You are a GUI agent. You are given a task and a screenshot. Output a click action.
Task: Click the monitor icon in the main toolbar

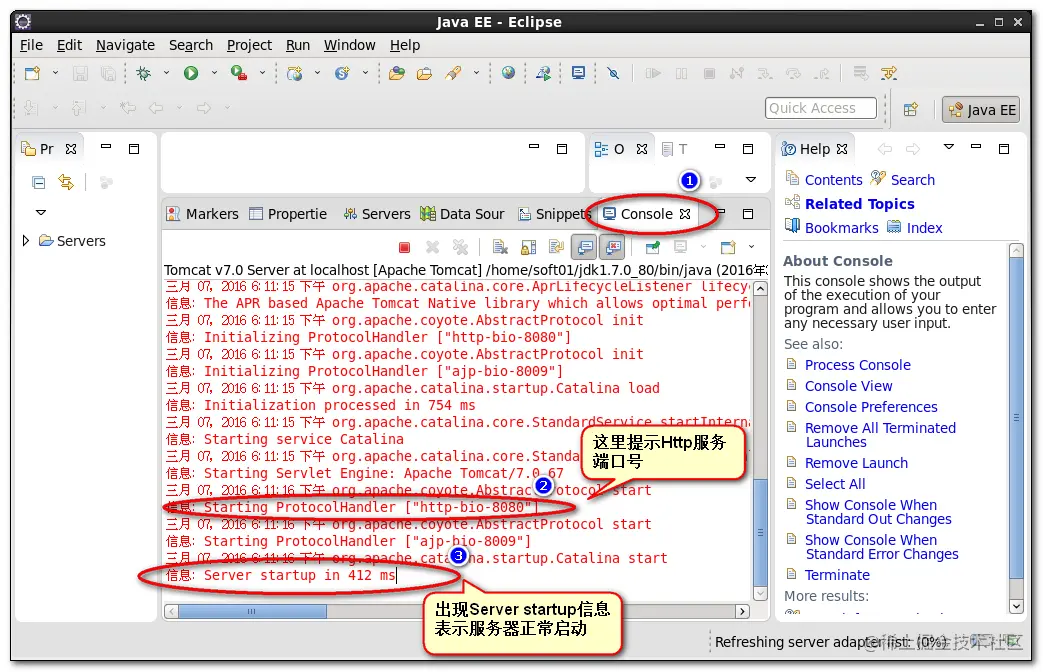point(579,73)
